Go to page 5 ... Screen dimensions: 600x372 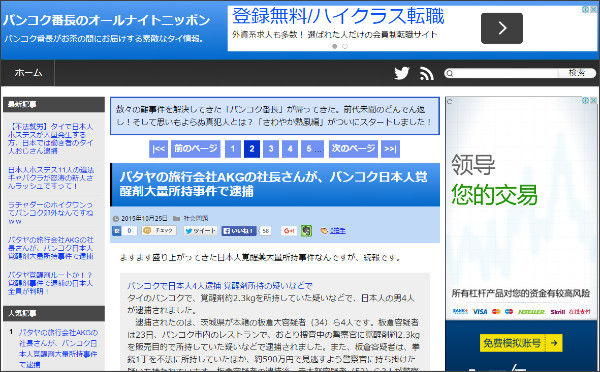[312, 149]
